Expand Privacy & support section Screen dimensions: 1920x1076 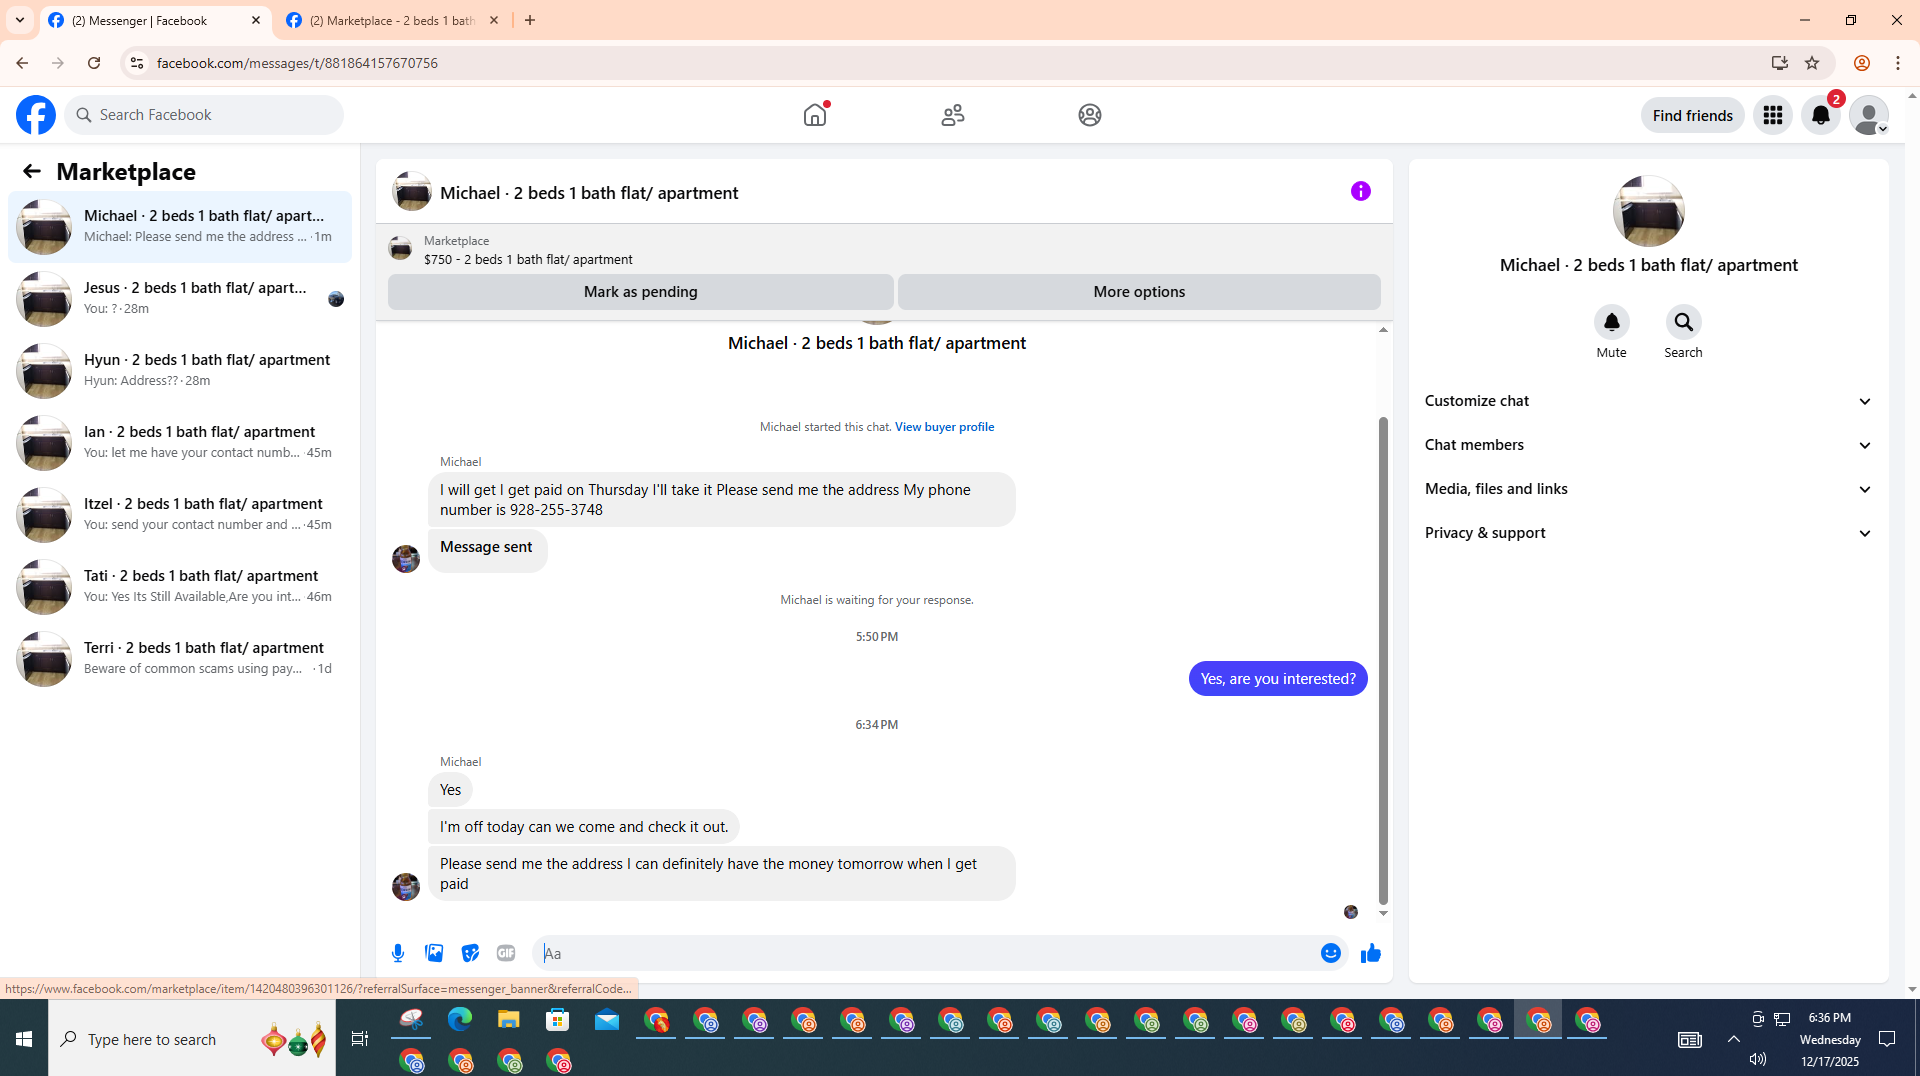click(1648, 533)
